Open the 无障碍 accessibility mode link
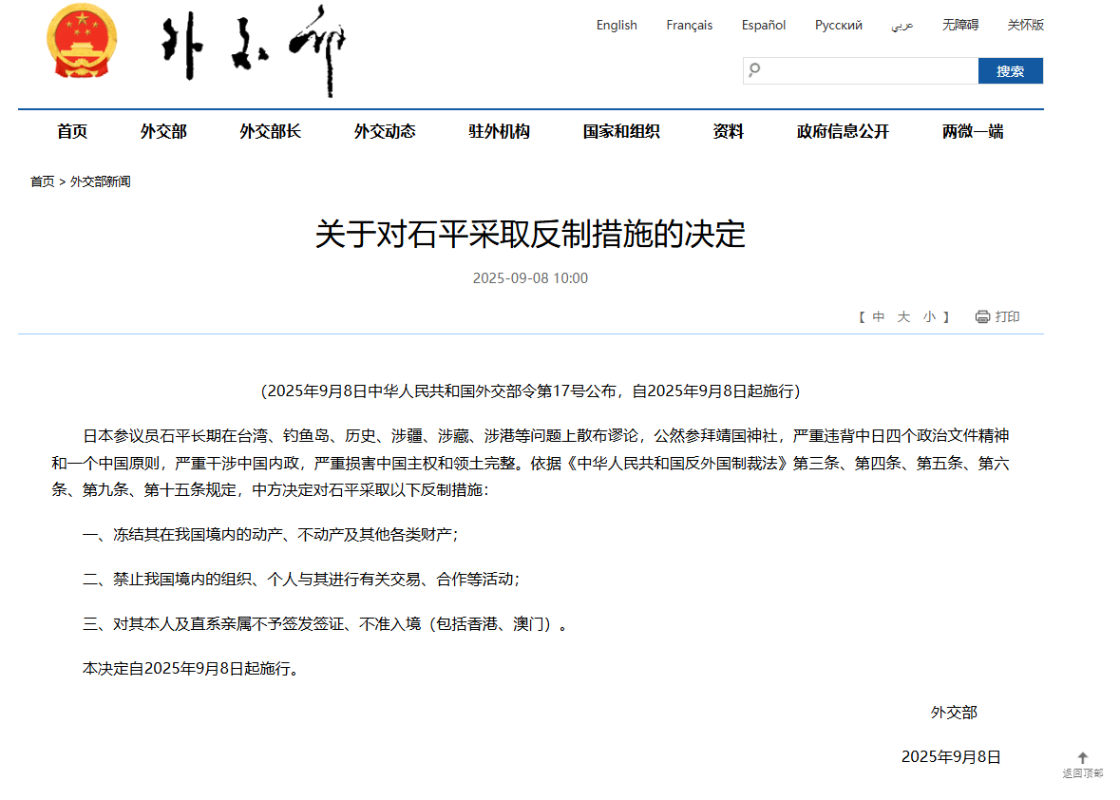This screenshot has width=1120, height=800. pyautogui.click(x=960, y=25)
